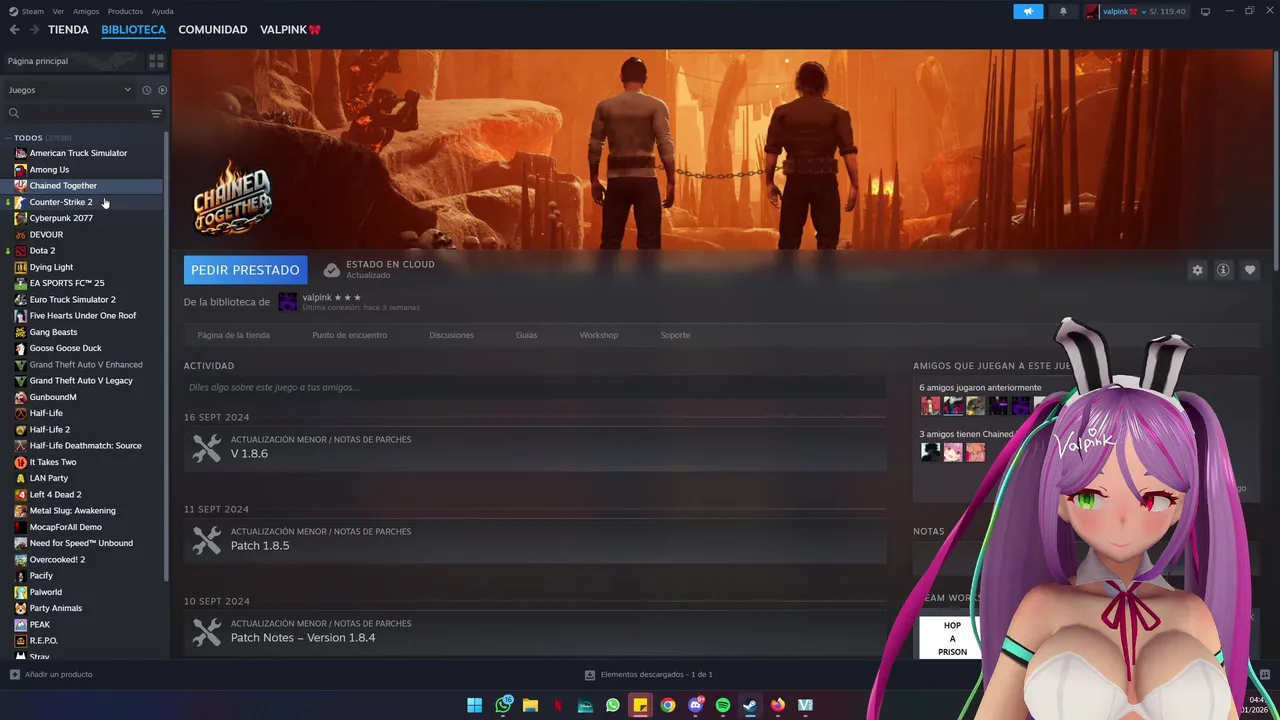Click the game list vertical scrollbar

(166, 355)
